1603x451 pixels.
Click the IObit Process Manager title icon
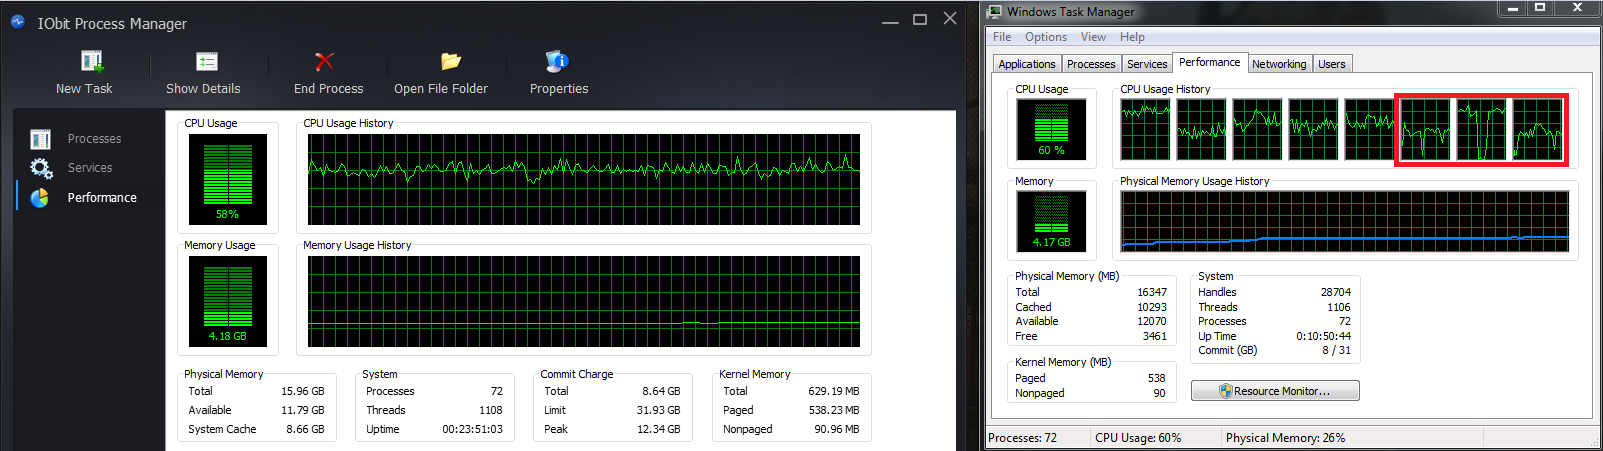click(18, 21)
